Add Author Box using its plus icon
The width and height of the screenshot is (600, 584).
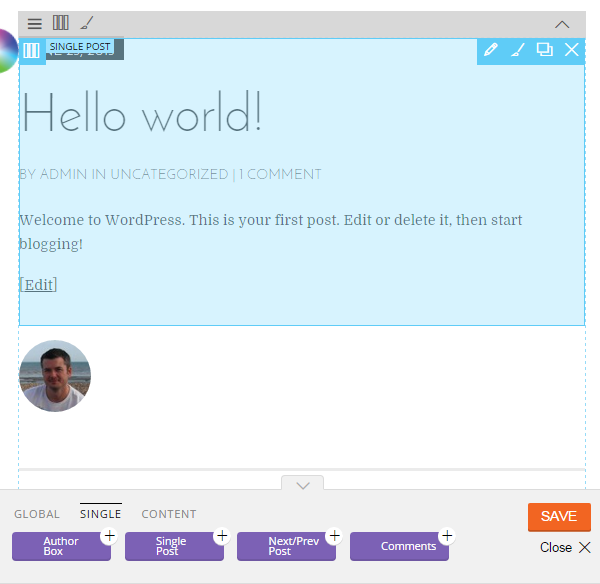pyautogui.click(x=109, y=536)
